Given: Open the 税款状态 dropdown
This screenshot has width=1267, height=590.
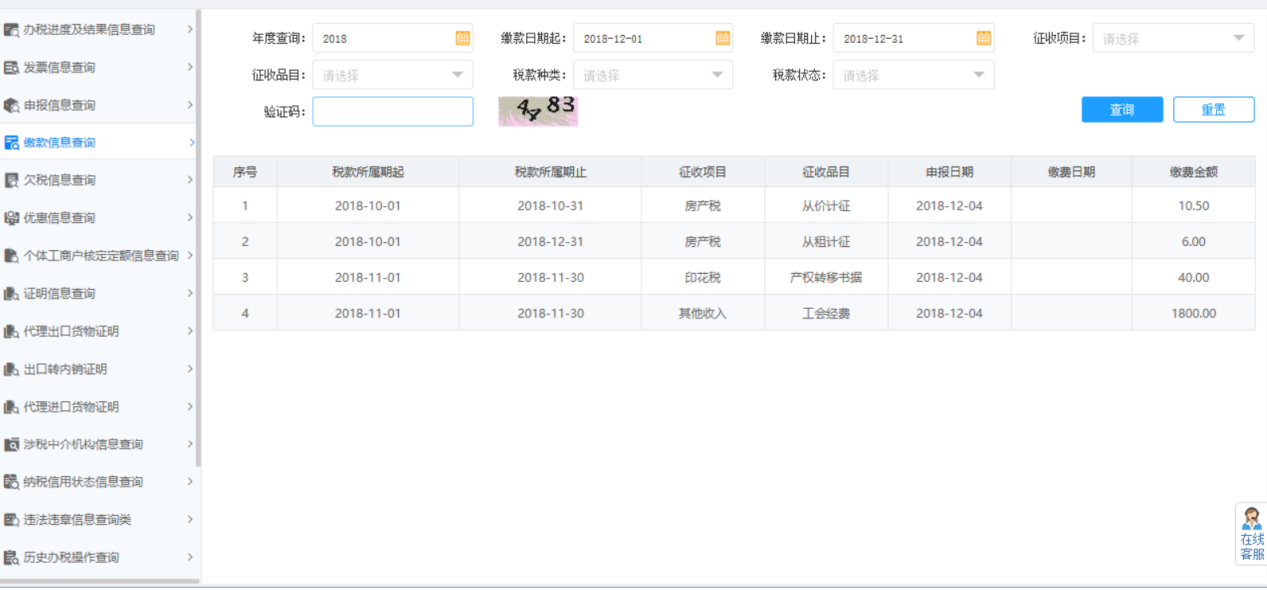Looking at the screenshot, I should point(914,75).
